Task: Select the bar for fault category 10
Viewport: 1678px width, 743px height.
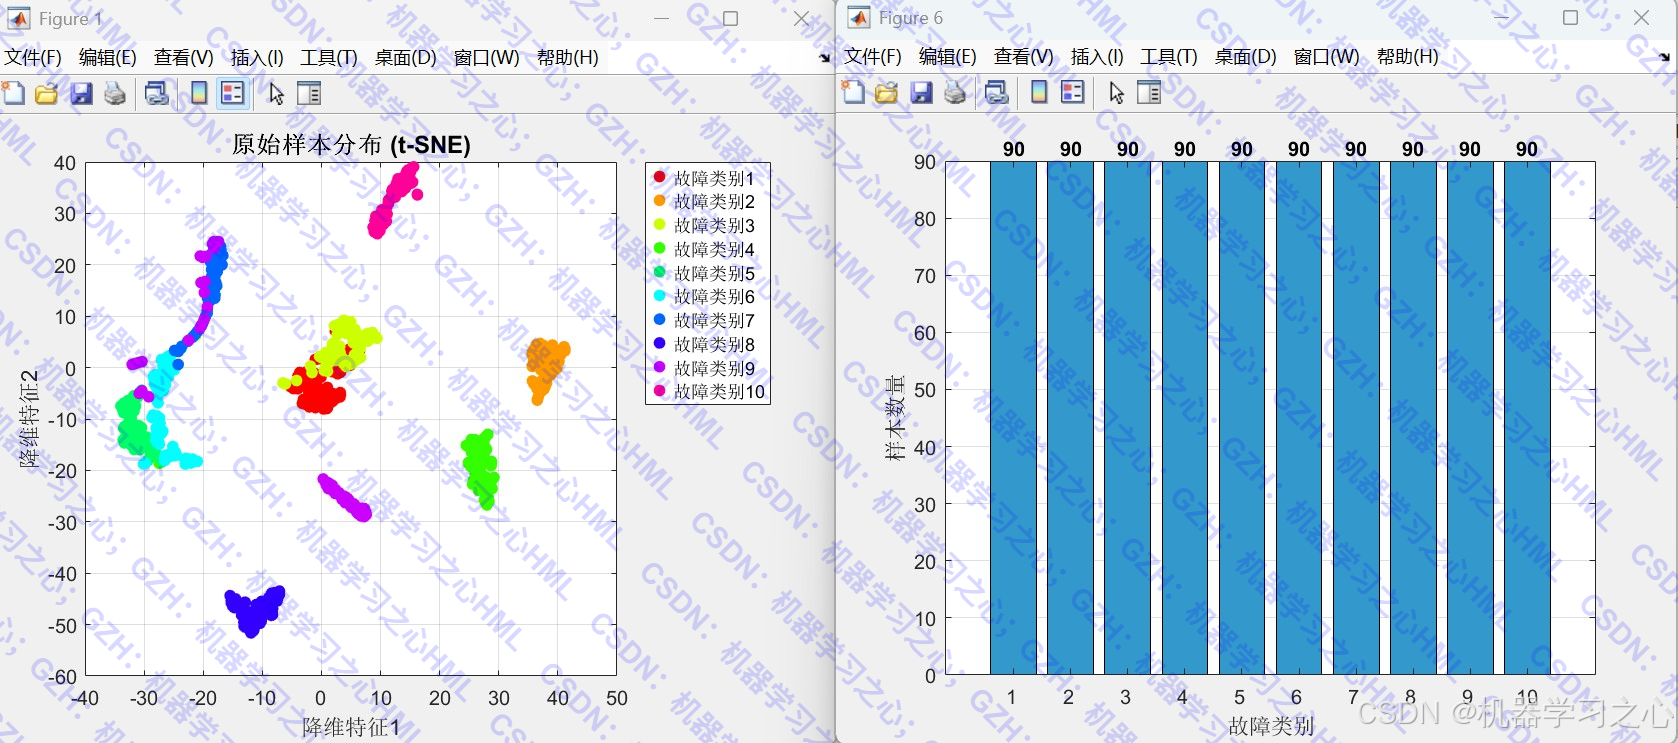Action: click(1527, 418)
